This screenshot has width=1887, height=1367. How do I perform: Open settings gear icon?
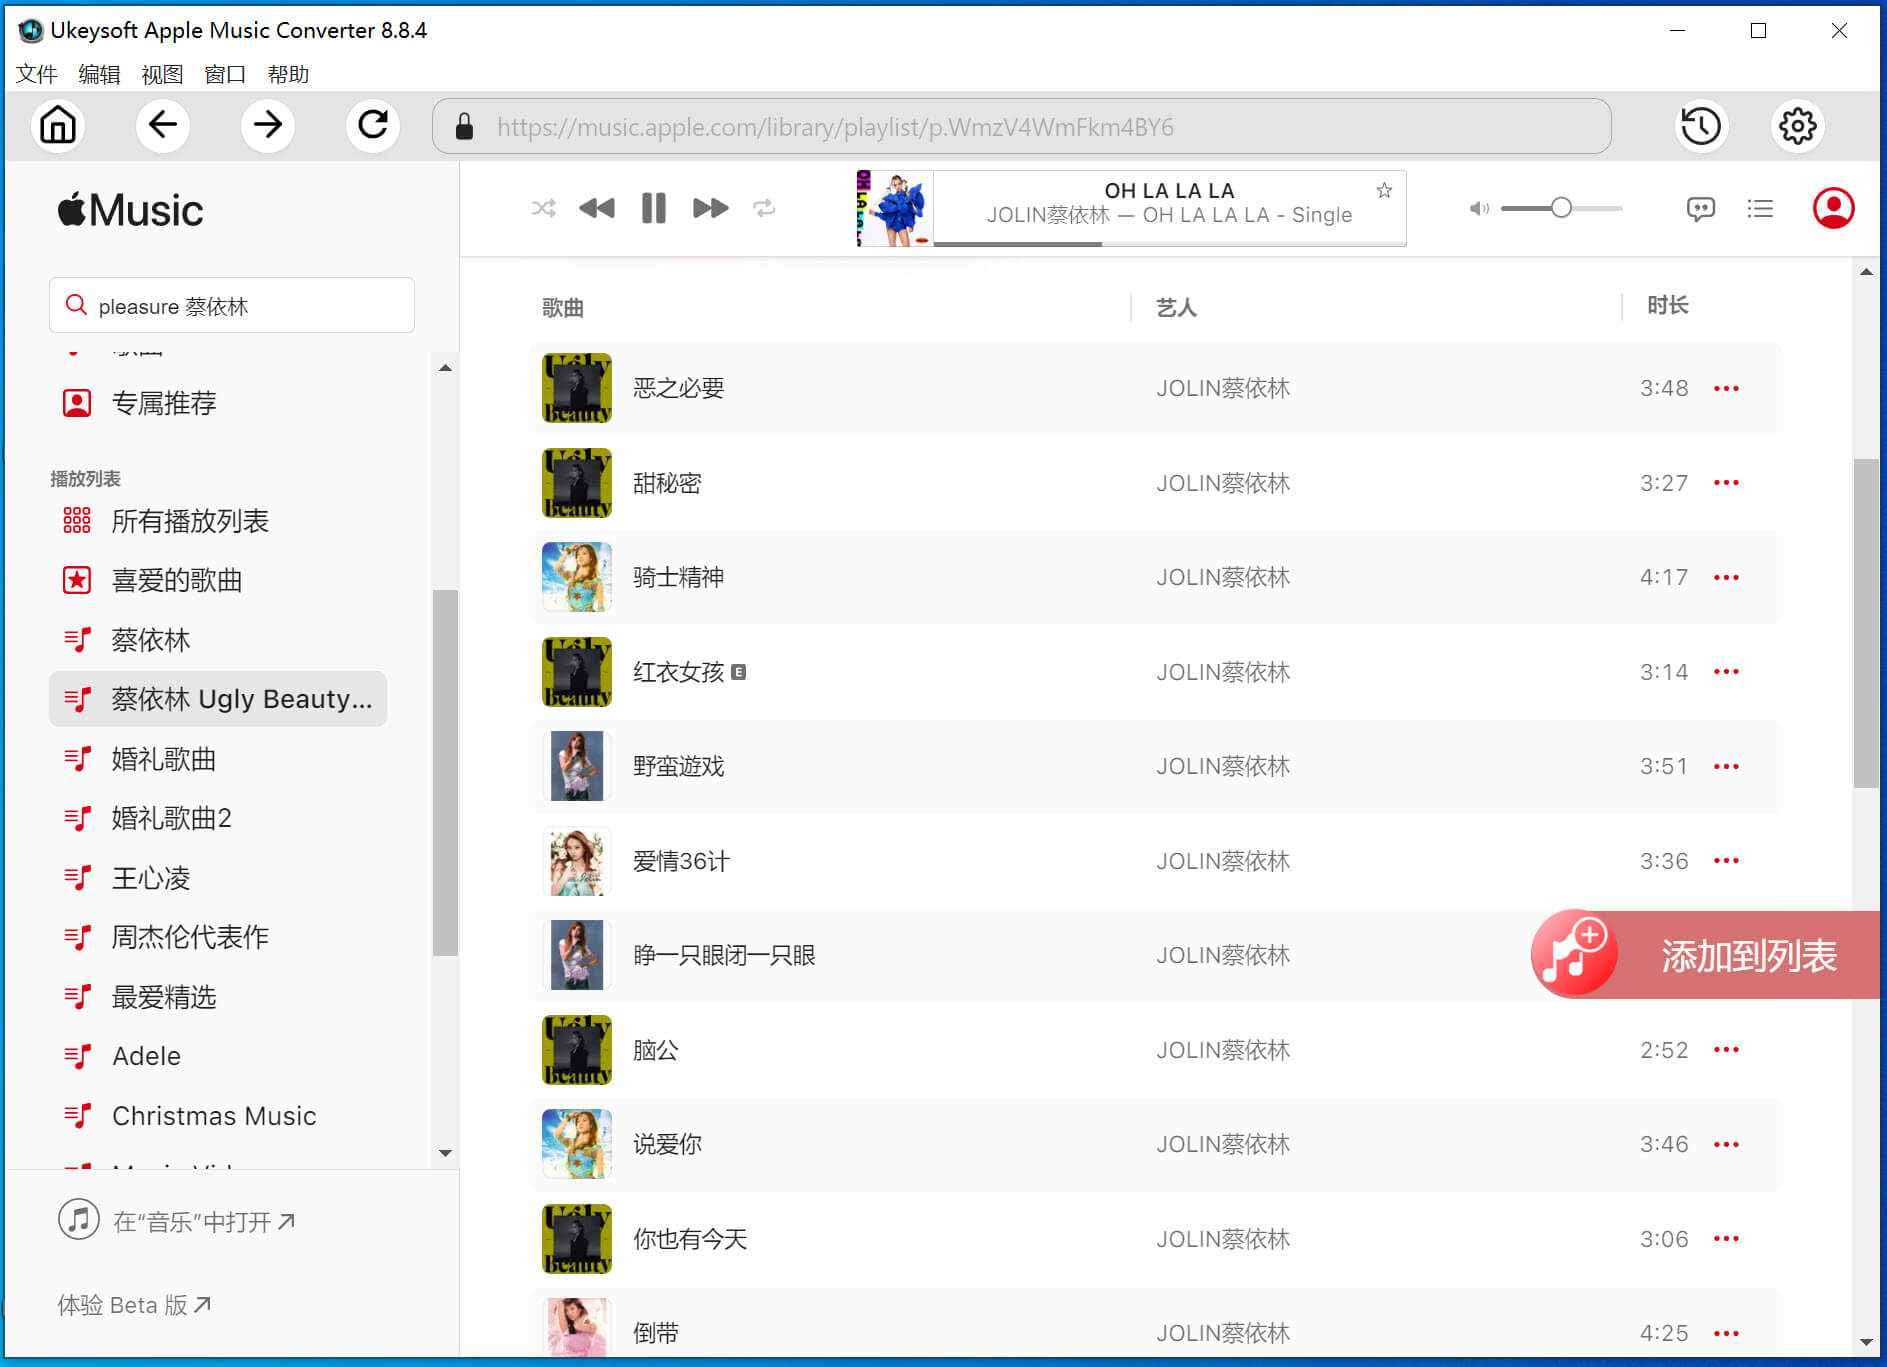coord(1798,126)
